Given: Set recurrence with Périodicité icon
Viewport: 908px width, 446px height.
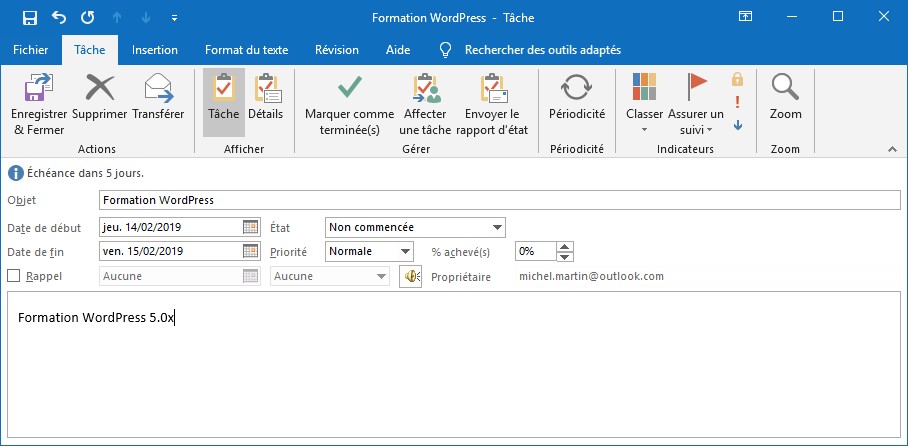Looking at the screenshot, I should [x=577, y=89].
